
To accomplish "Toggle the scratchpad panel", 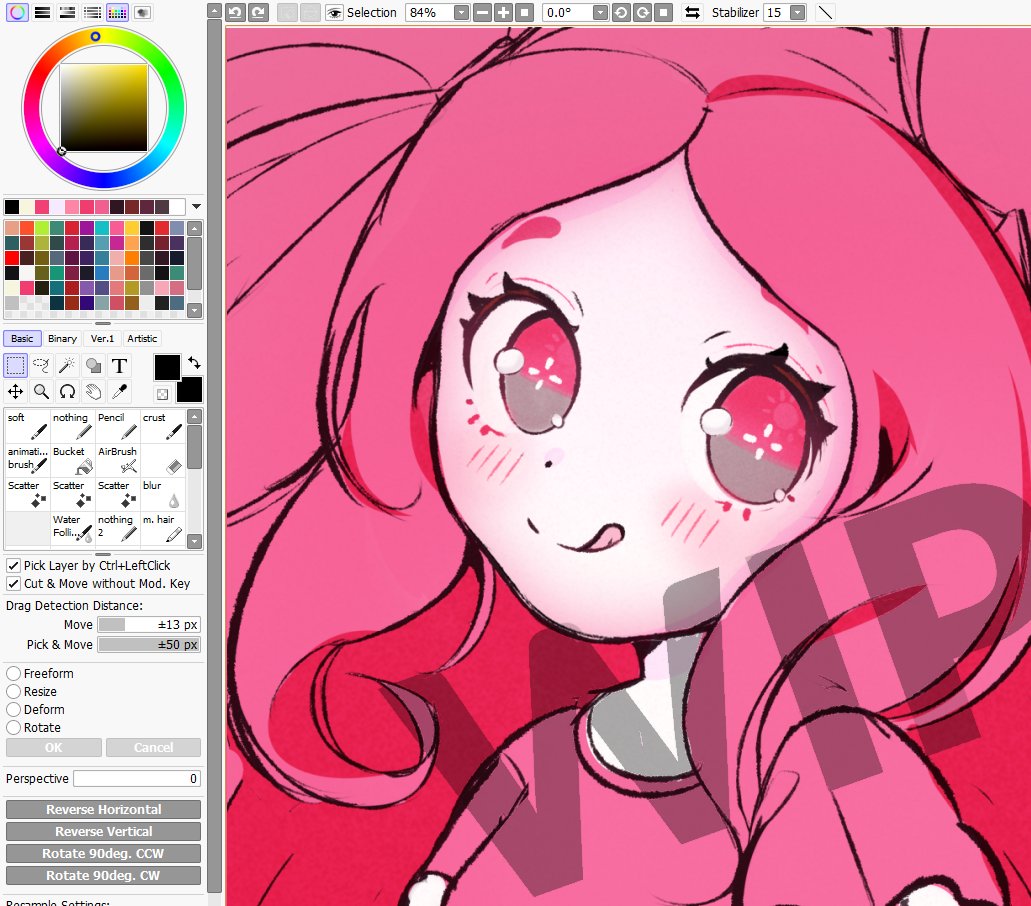I will [x=142, y=12].
